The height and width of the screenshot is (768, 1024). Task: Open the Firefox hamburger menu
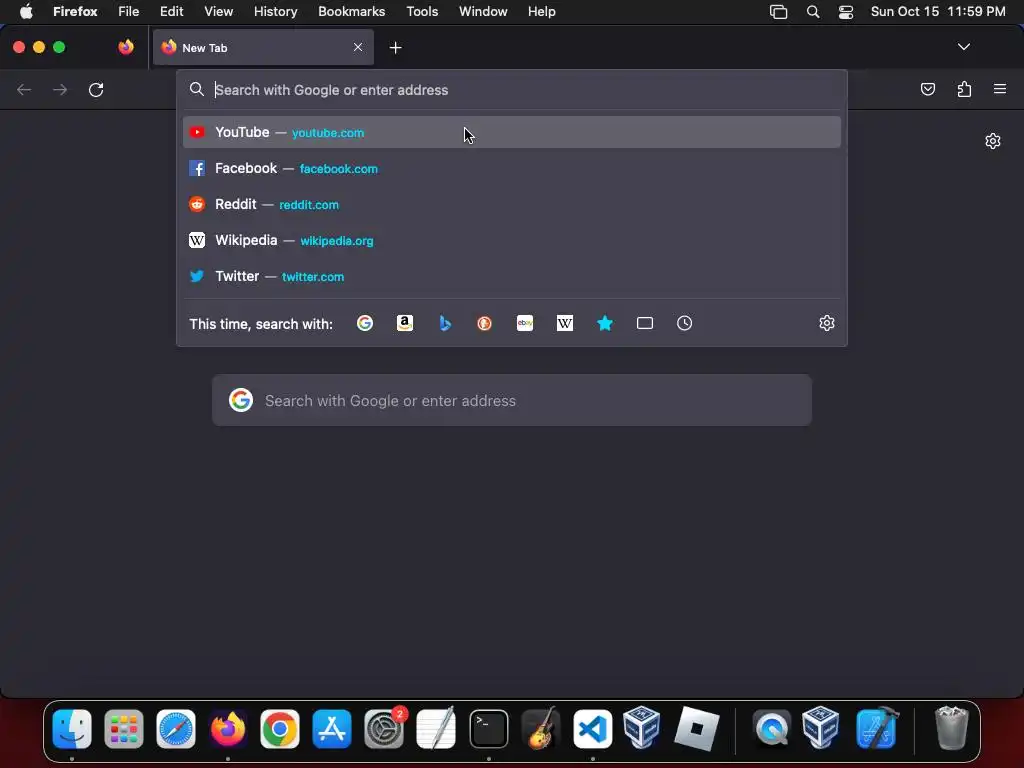tap(1000, 89)
